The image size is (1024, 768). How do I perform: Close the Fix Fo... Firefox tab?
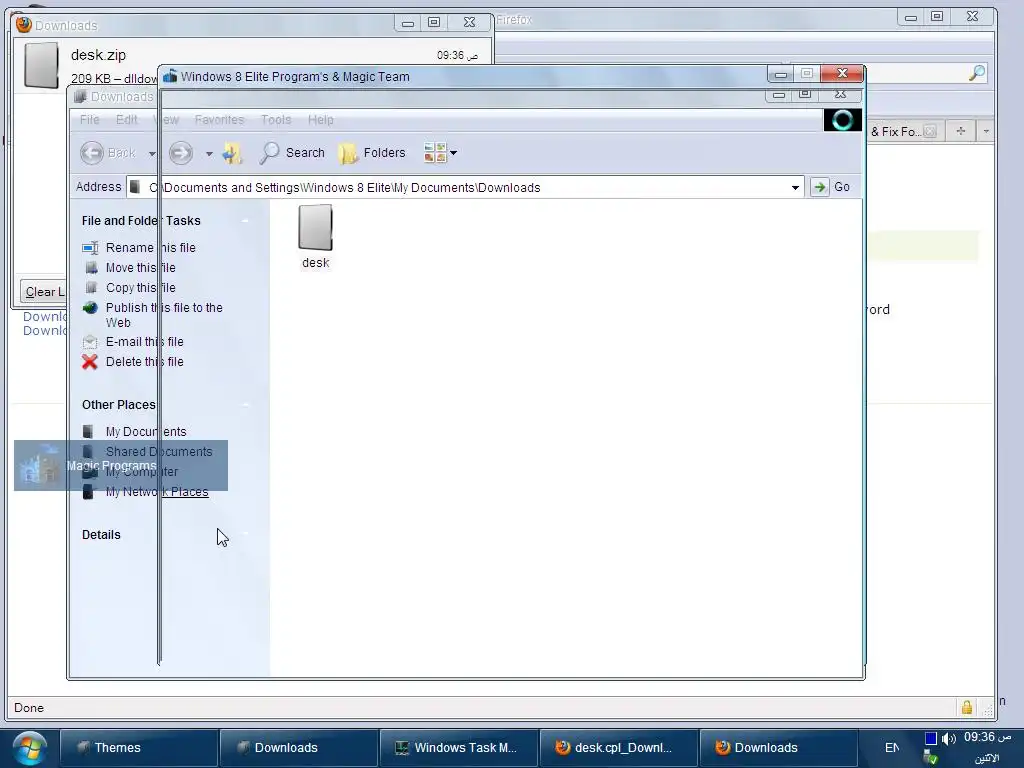pos(931,131)
